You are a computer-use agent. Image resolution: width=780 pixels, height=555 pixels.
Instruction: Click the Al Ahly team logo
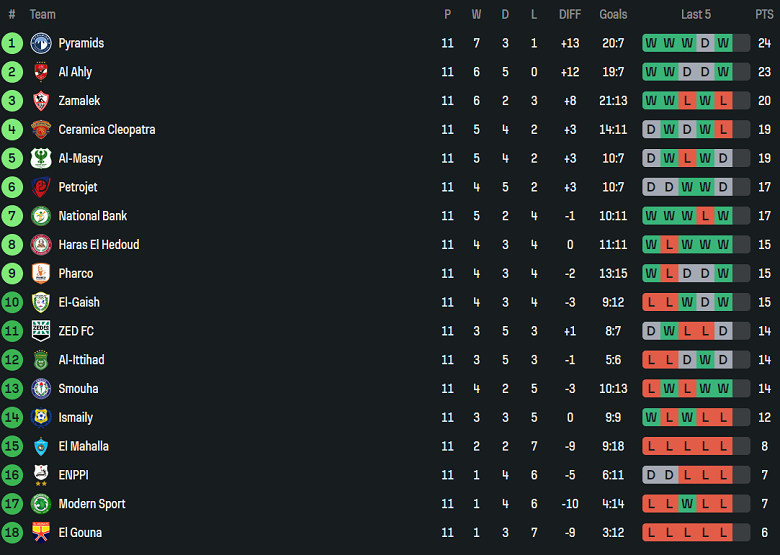pyautogui.click(x=41, y=72)
